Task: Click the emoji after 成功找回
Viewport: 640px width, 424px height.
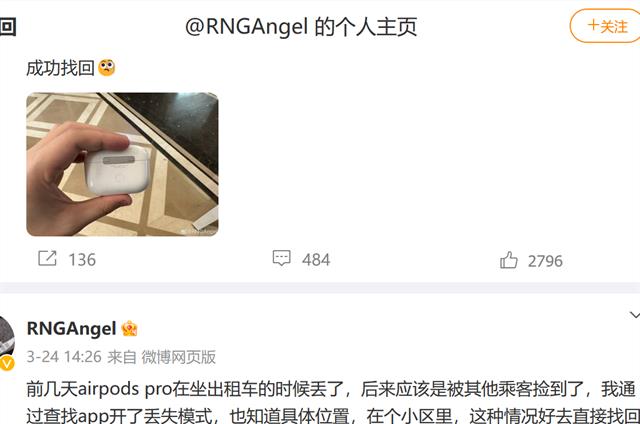Action: (x=107, y=68)
